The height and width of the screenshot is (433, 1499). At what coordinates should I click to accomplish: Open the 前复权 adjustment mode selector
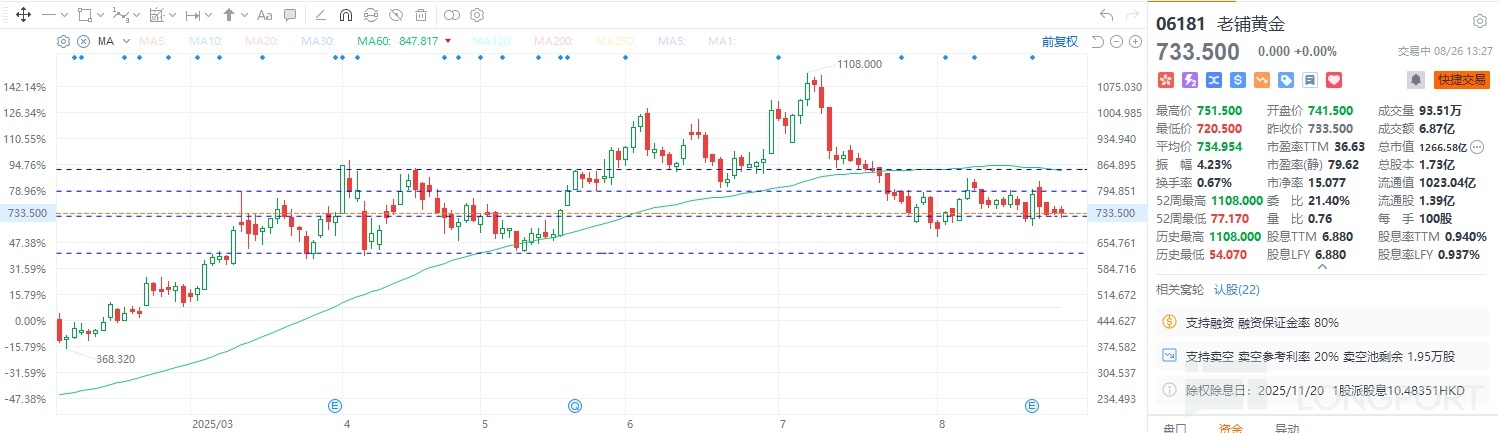coord(1059,41)
